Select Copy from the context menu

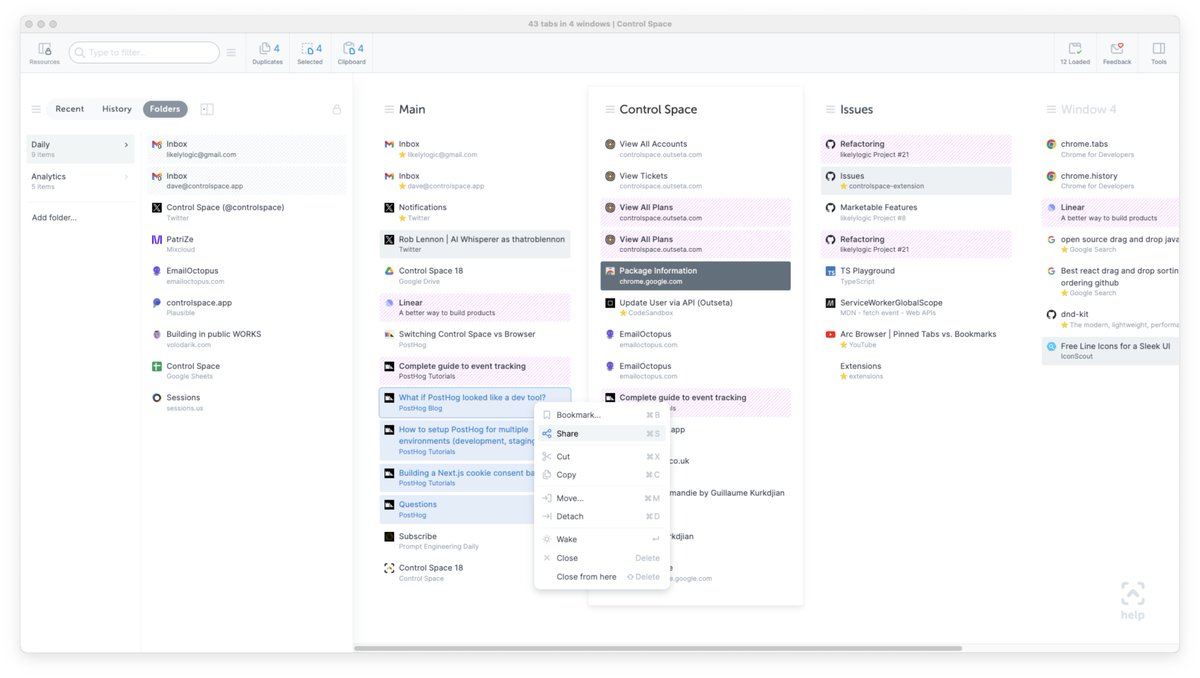point(602,475)
